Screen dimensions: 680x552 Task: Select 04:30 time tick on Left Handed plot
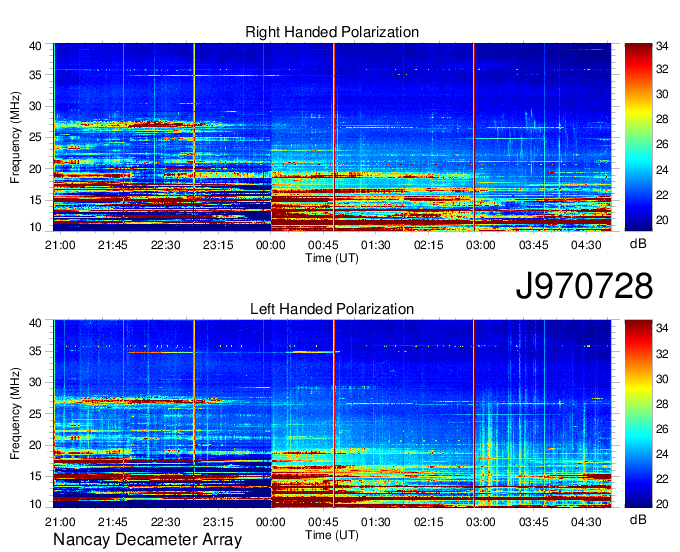586,522
